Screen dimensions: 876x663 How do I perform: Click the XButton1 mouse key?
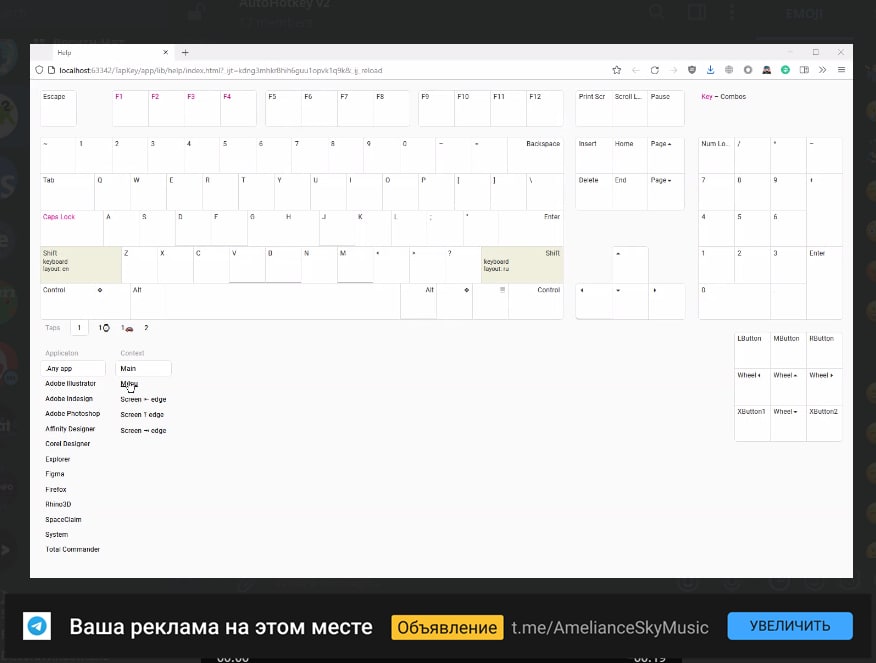(x=752, y=423)
